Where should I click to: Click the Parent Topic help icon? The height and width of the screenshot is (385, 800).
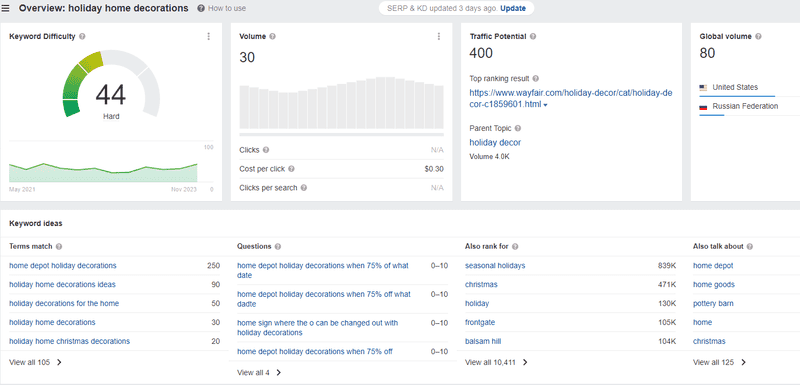coord(517,128)
